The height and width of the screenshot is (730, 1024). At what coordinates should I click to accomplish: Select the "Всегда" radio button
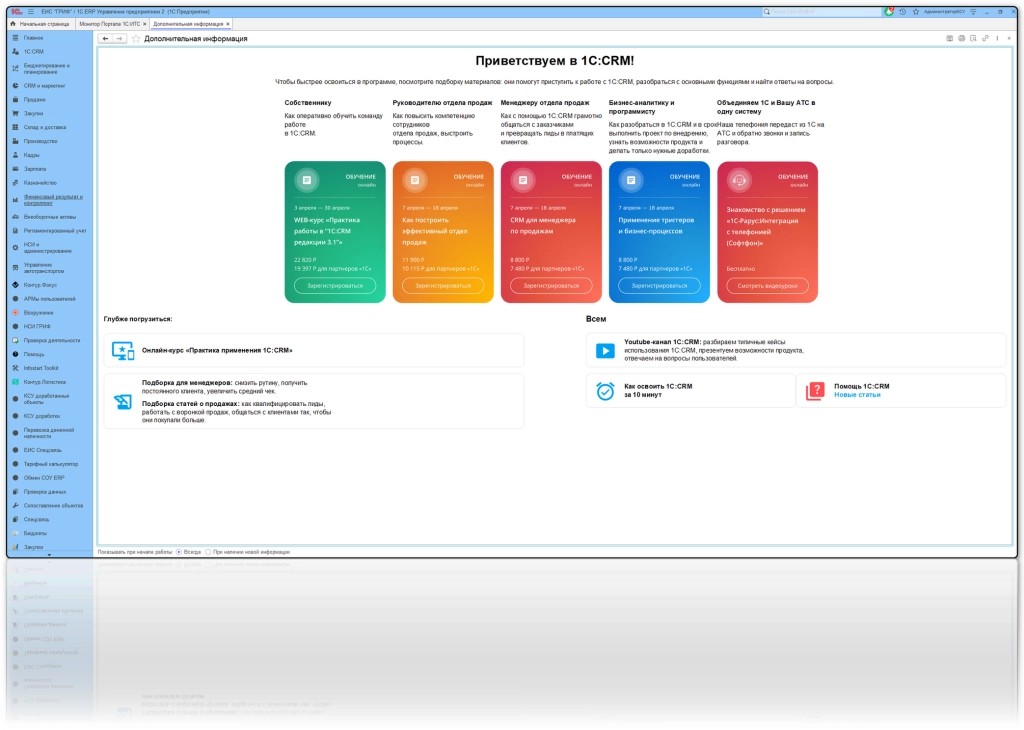coord(179,552)
